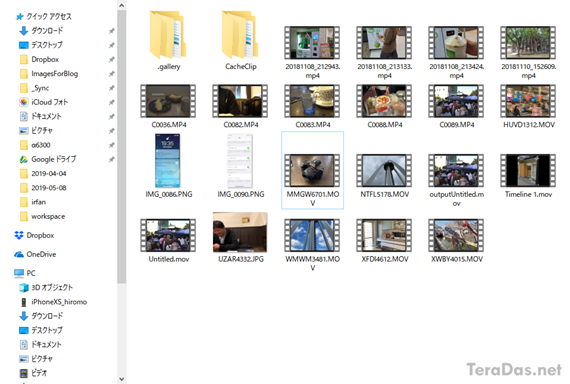This screenshot has height=384, width=570.
Task: Open デスクトップ under PC
Action: coord(41,330)
